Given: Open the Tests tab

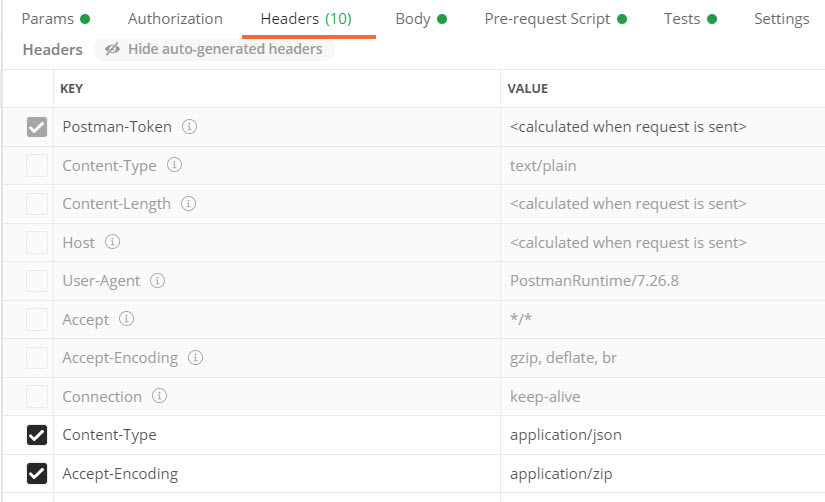Looking at the screenshot, I should click(x=690, y=19).
